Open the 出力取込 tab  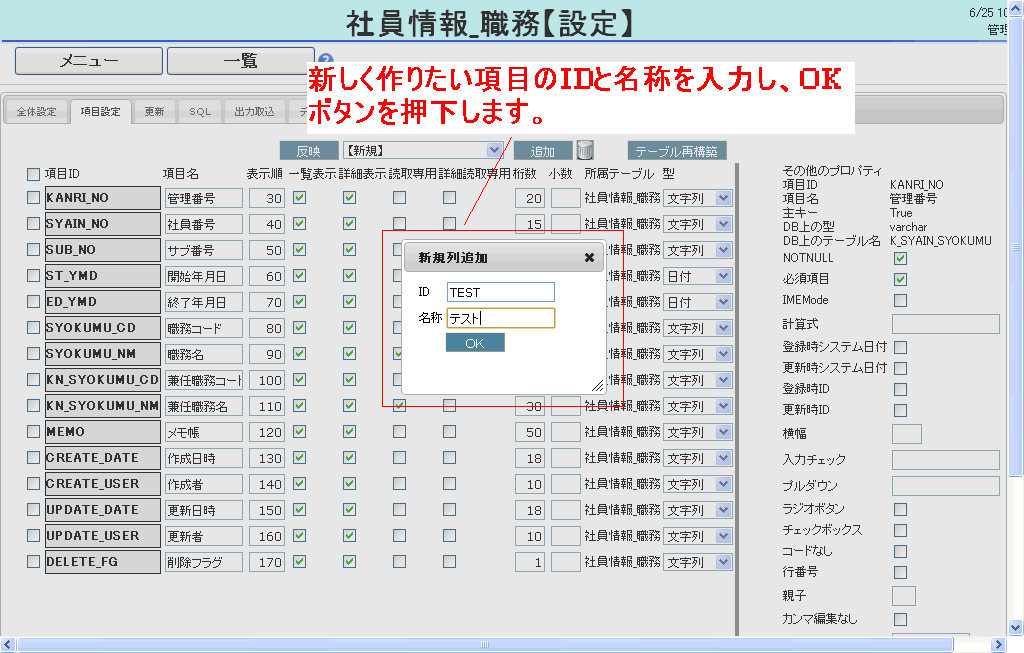tap(249, 112)
